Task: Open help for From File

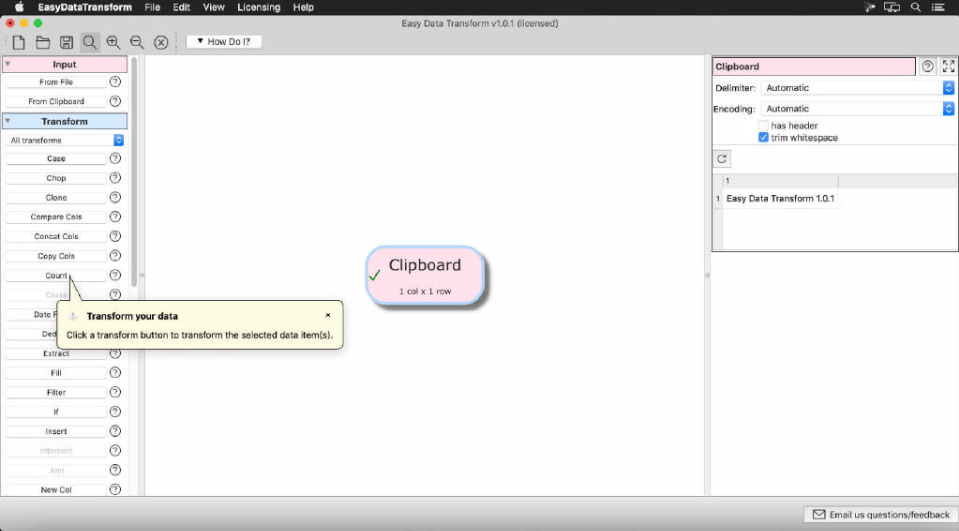Action: 115,81
